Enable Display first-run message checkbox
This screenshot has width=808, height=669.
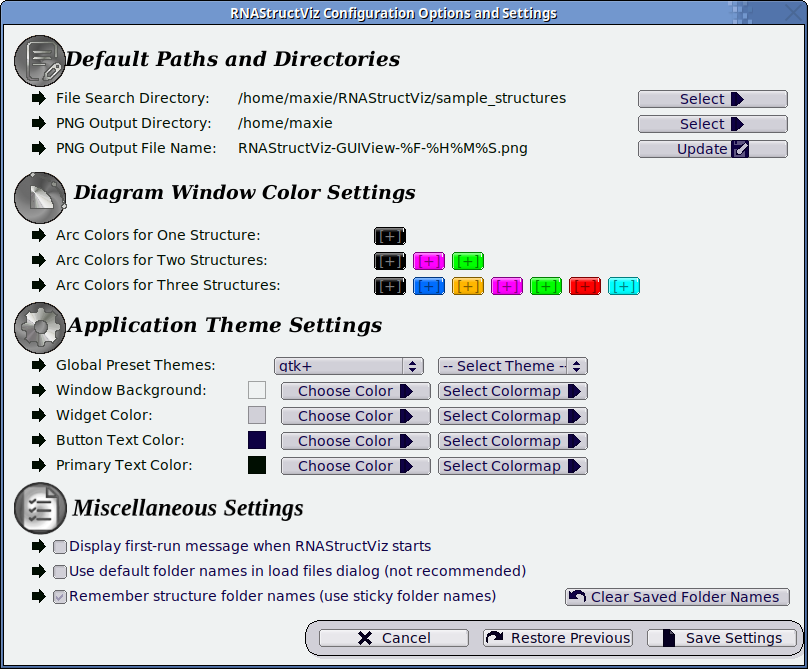60,546
